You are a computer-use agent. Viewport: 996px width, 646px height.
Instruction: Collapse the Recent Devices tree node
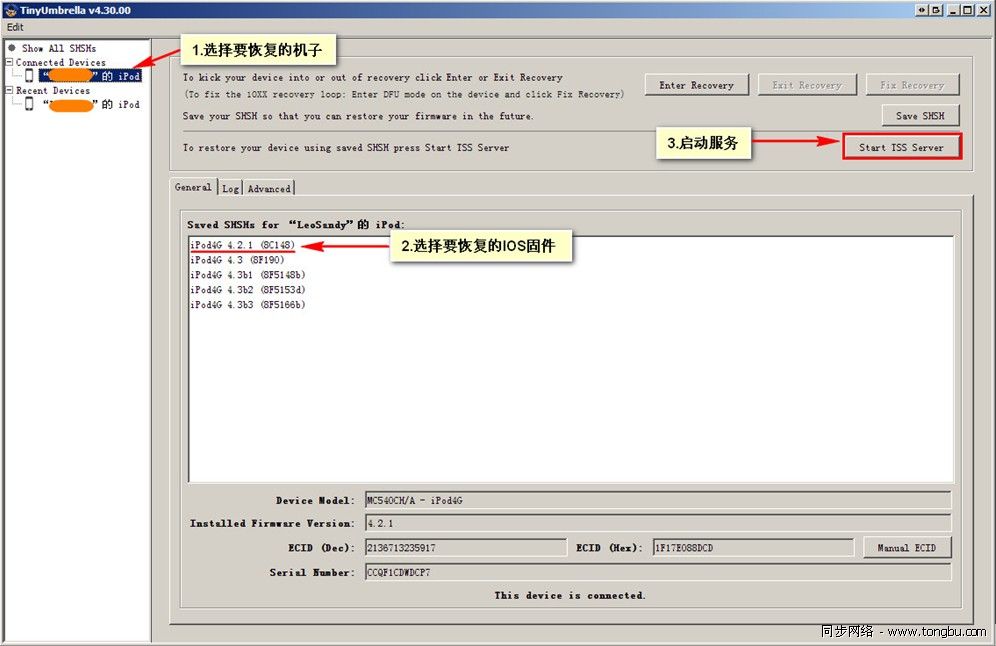pyautogui.click(x=8, y=90)
